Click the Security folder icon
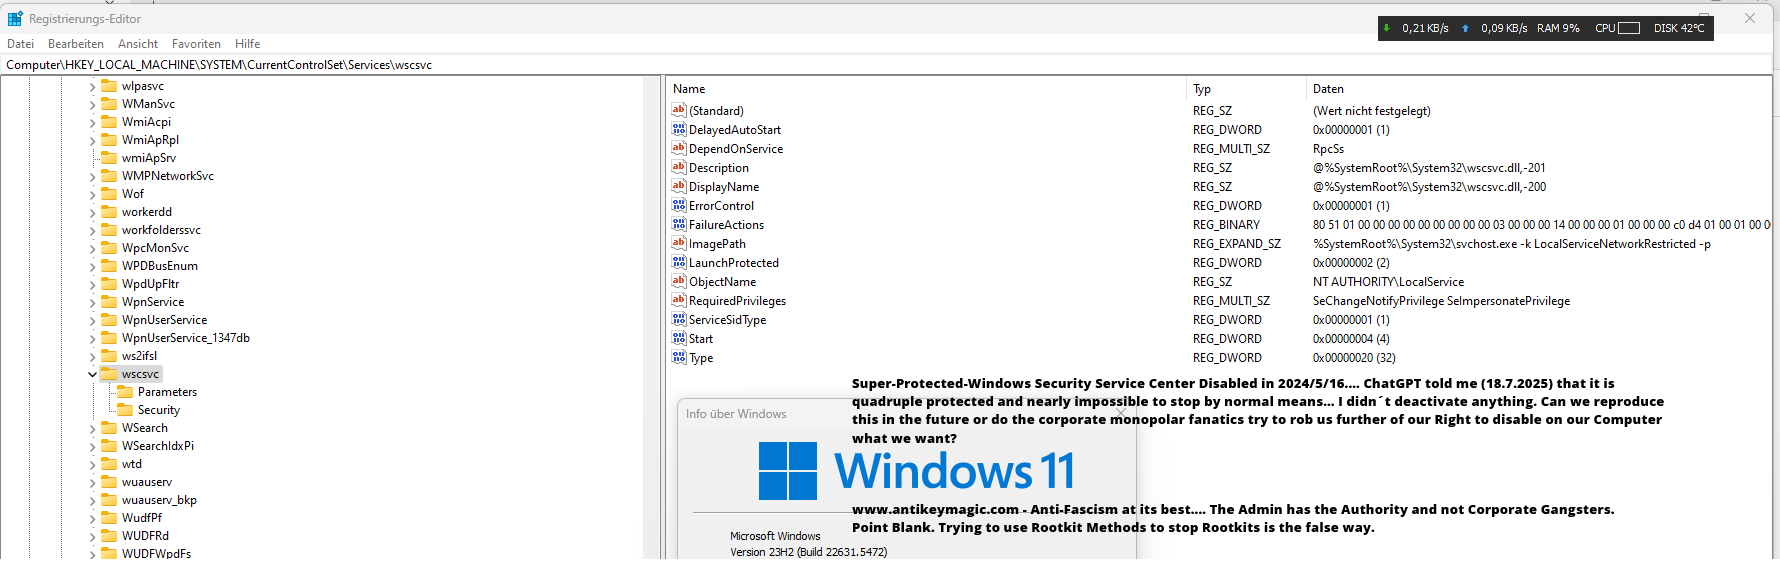This screenshot has height=561, width=1780. tap(125, 410)
